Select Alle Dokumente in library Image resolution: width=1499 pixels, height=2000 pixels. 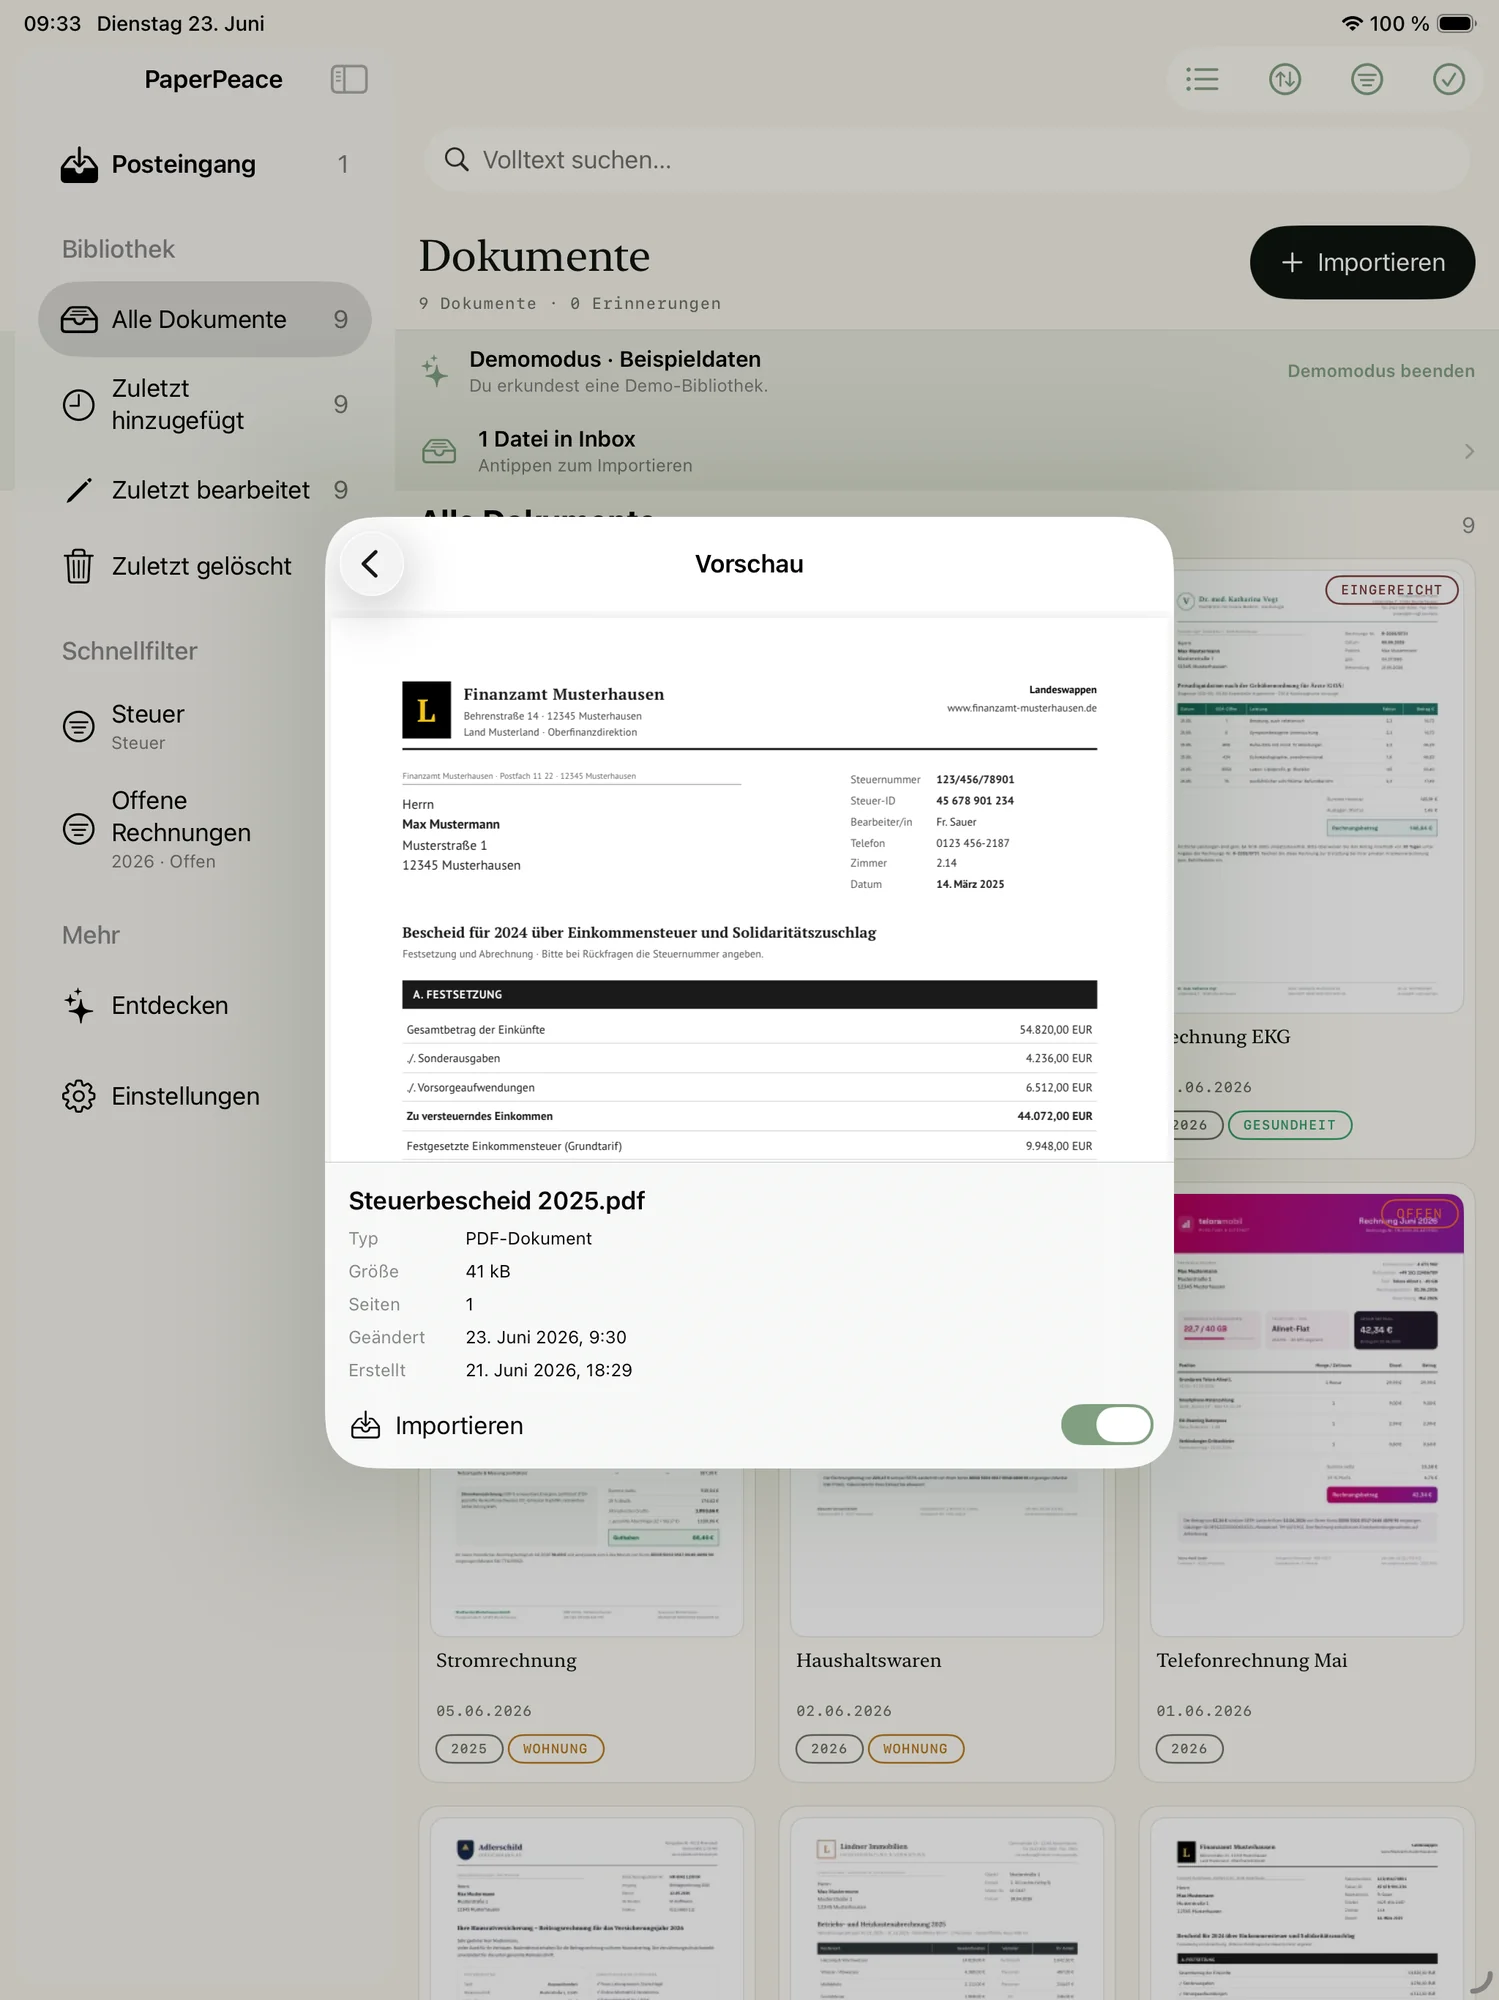click(205, 319)
